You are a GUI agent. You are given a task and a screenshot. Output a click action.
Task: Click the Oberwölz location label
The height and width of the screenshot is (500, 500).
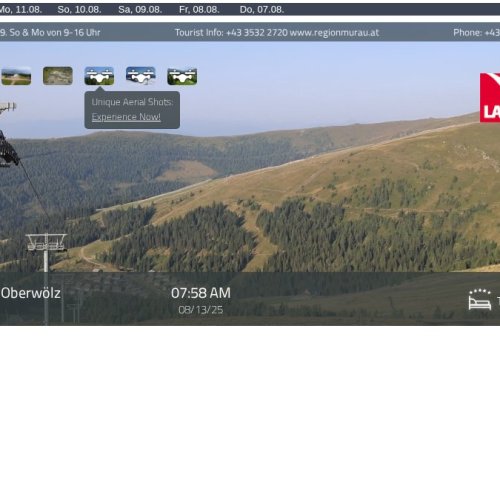point(31,293)
